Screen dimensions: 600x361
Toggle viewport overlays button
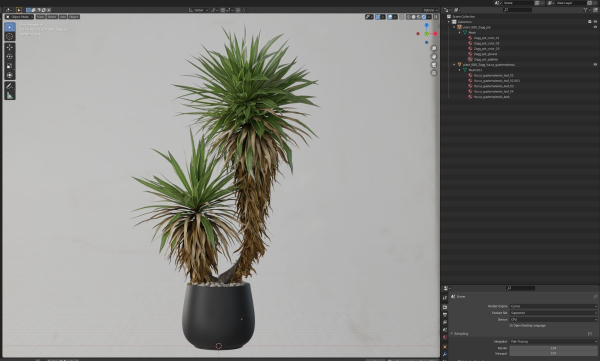point(390,17)
